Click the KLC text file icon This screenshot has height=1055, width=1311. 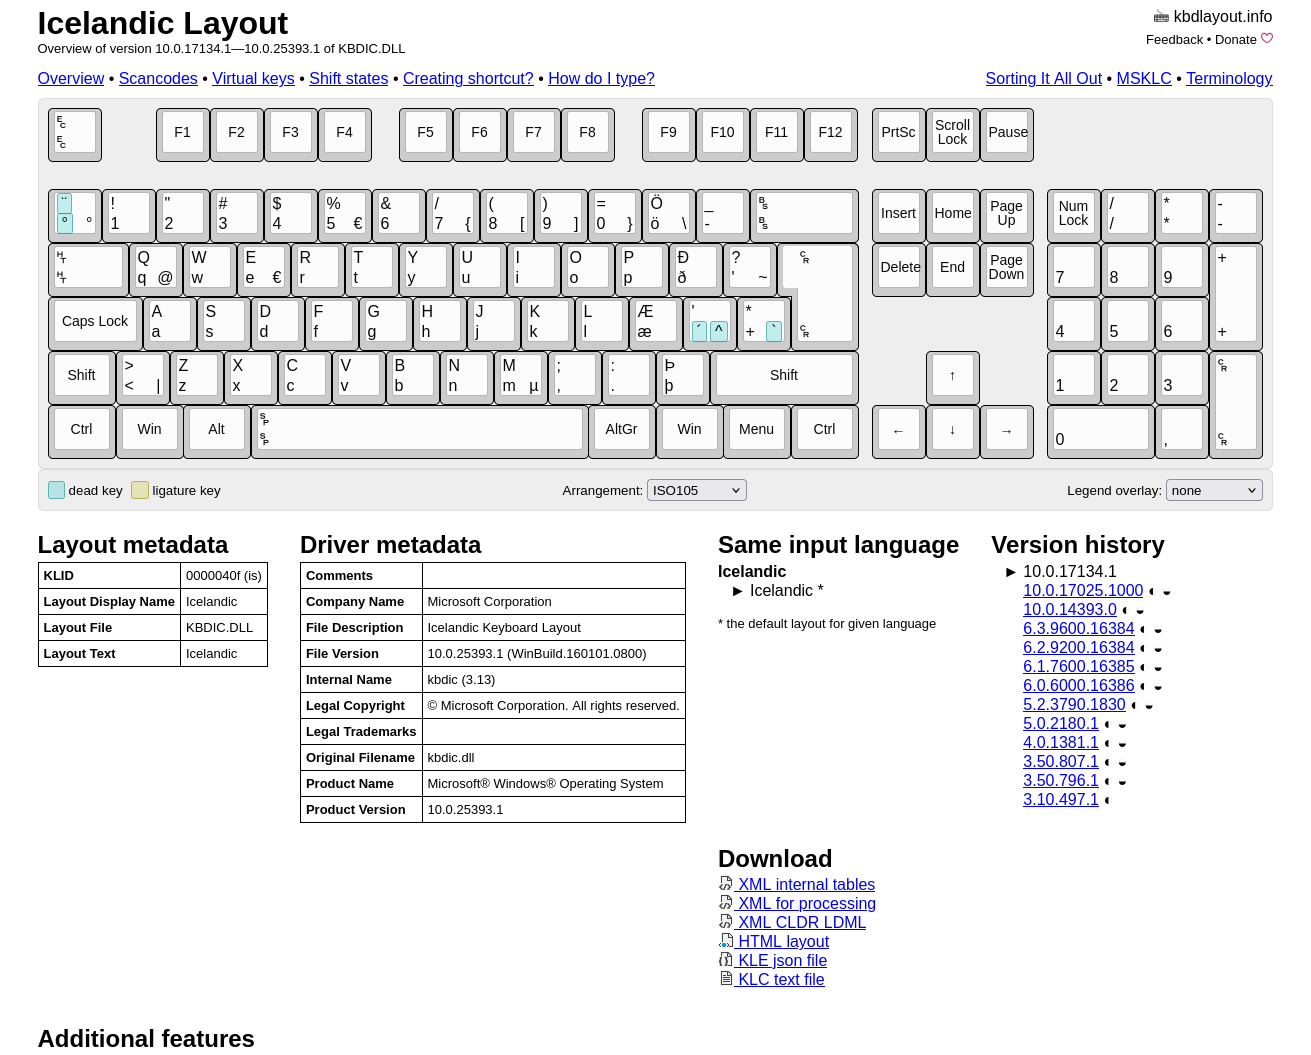(726, 979)
